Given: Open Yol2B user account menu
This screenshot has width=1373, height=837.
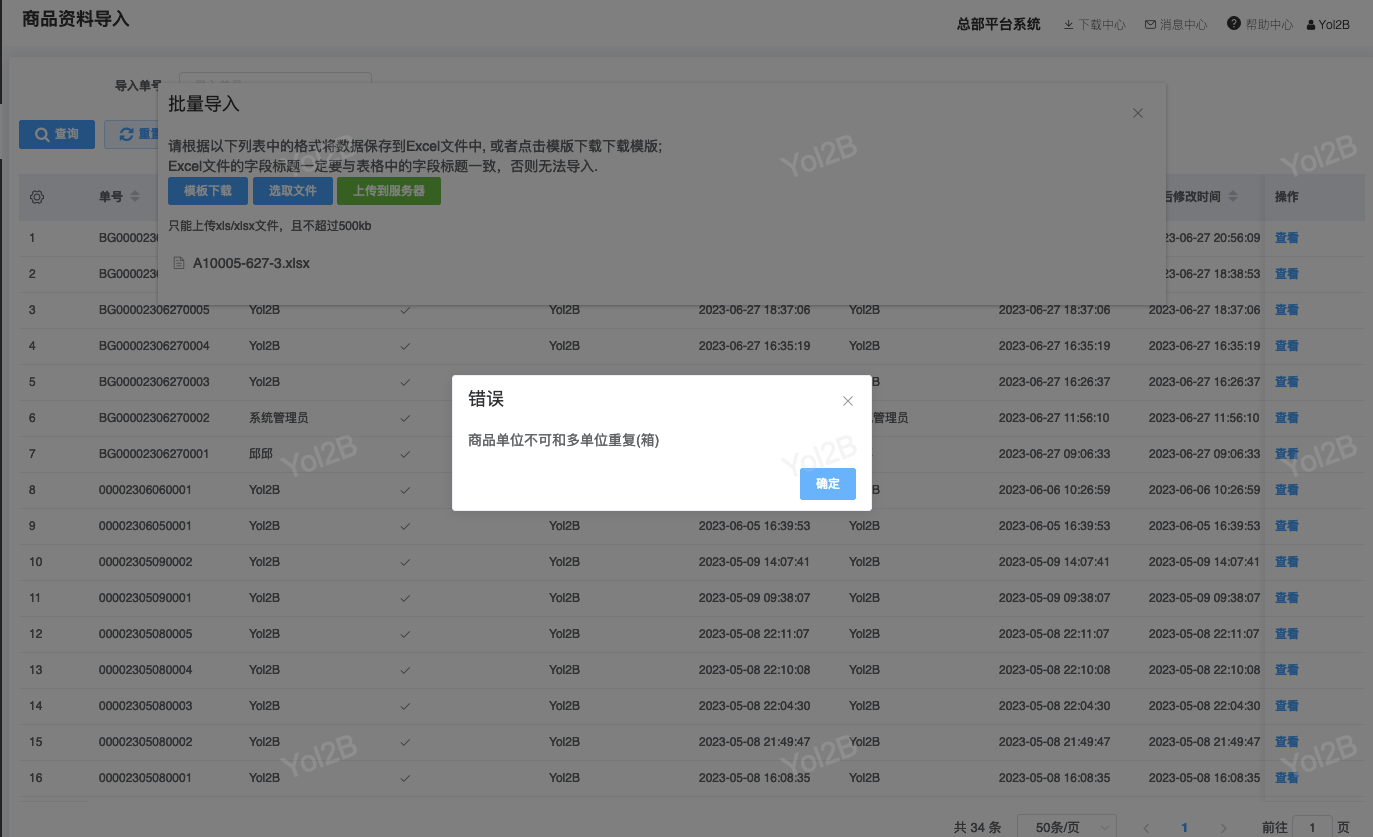Looking at the screenshot, I should pyautogui.click(x=1328, y=25).
